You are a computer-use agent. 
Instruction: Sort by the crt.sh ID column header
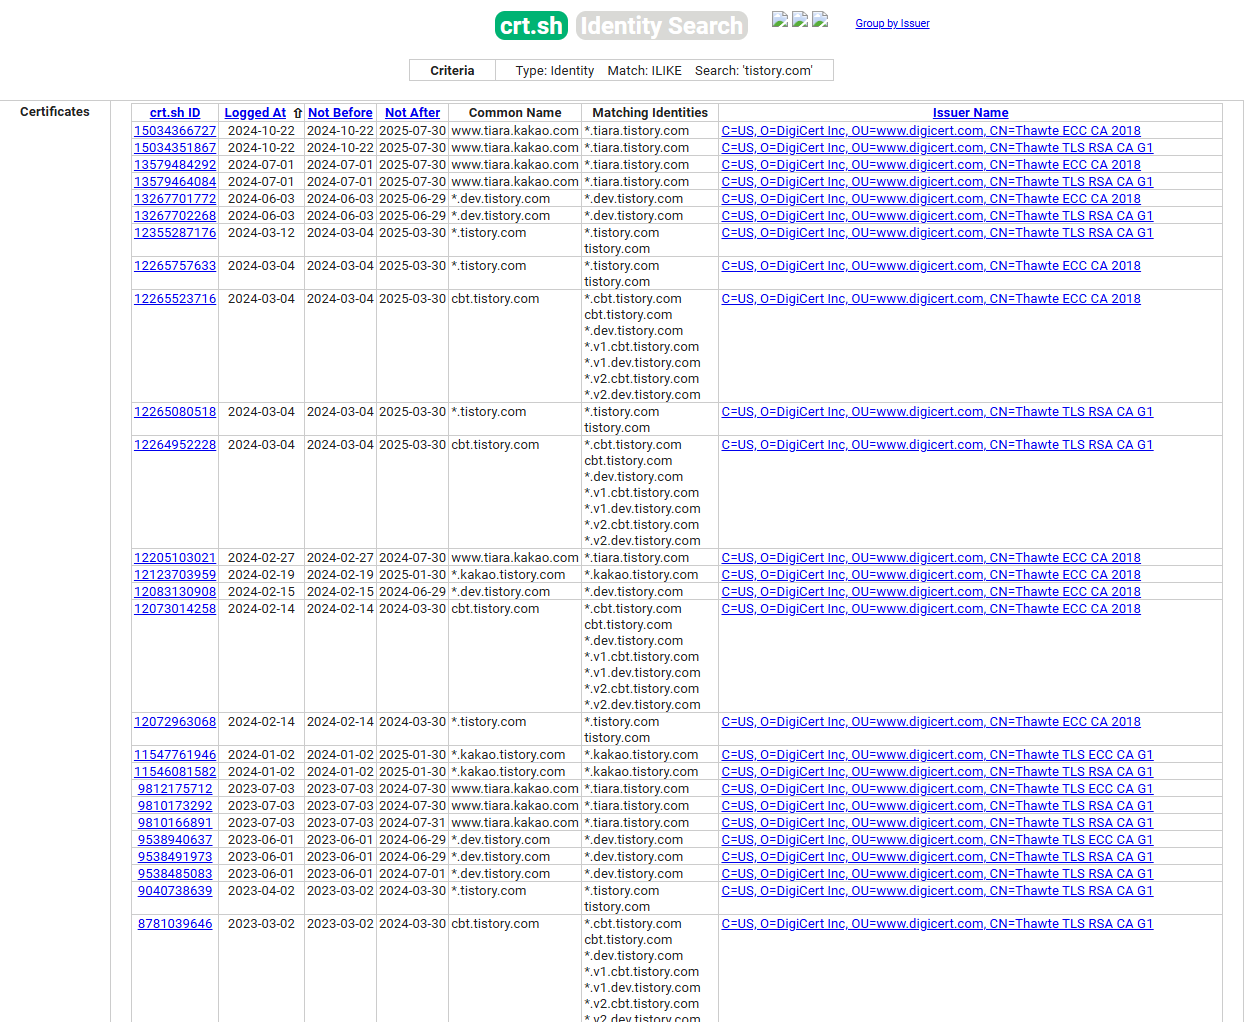175,113
